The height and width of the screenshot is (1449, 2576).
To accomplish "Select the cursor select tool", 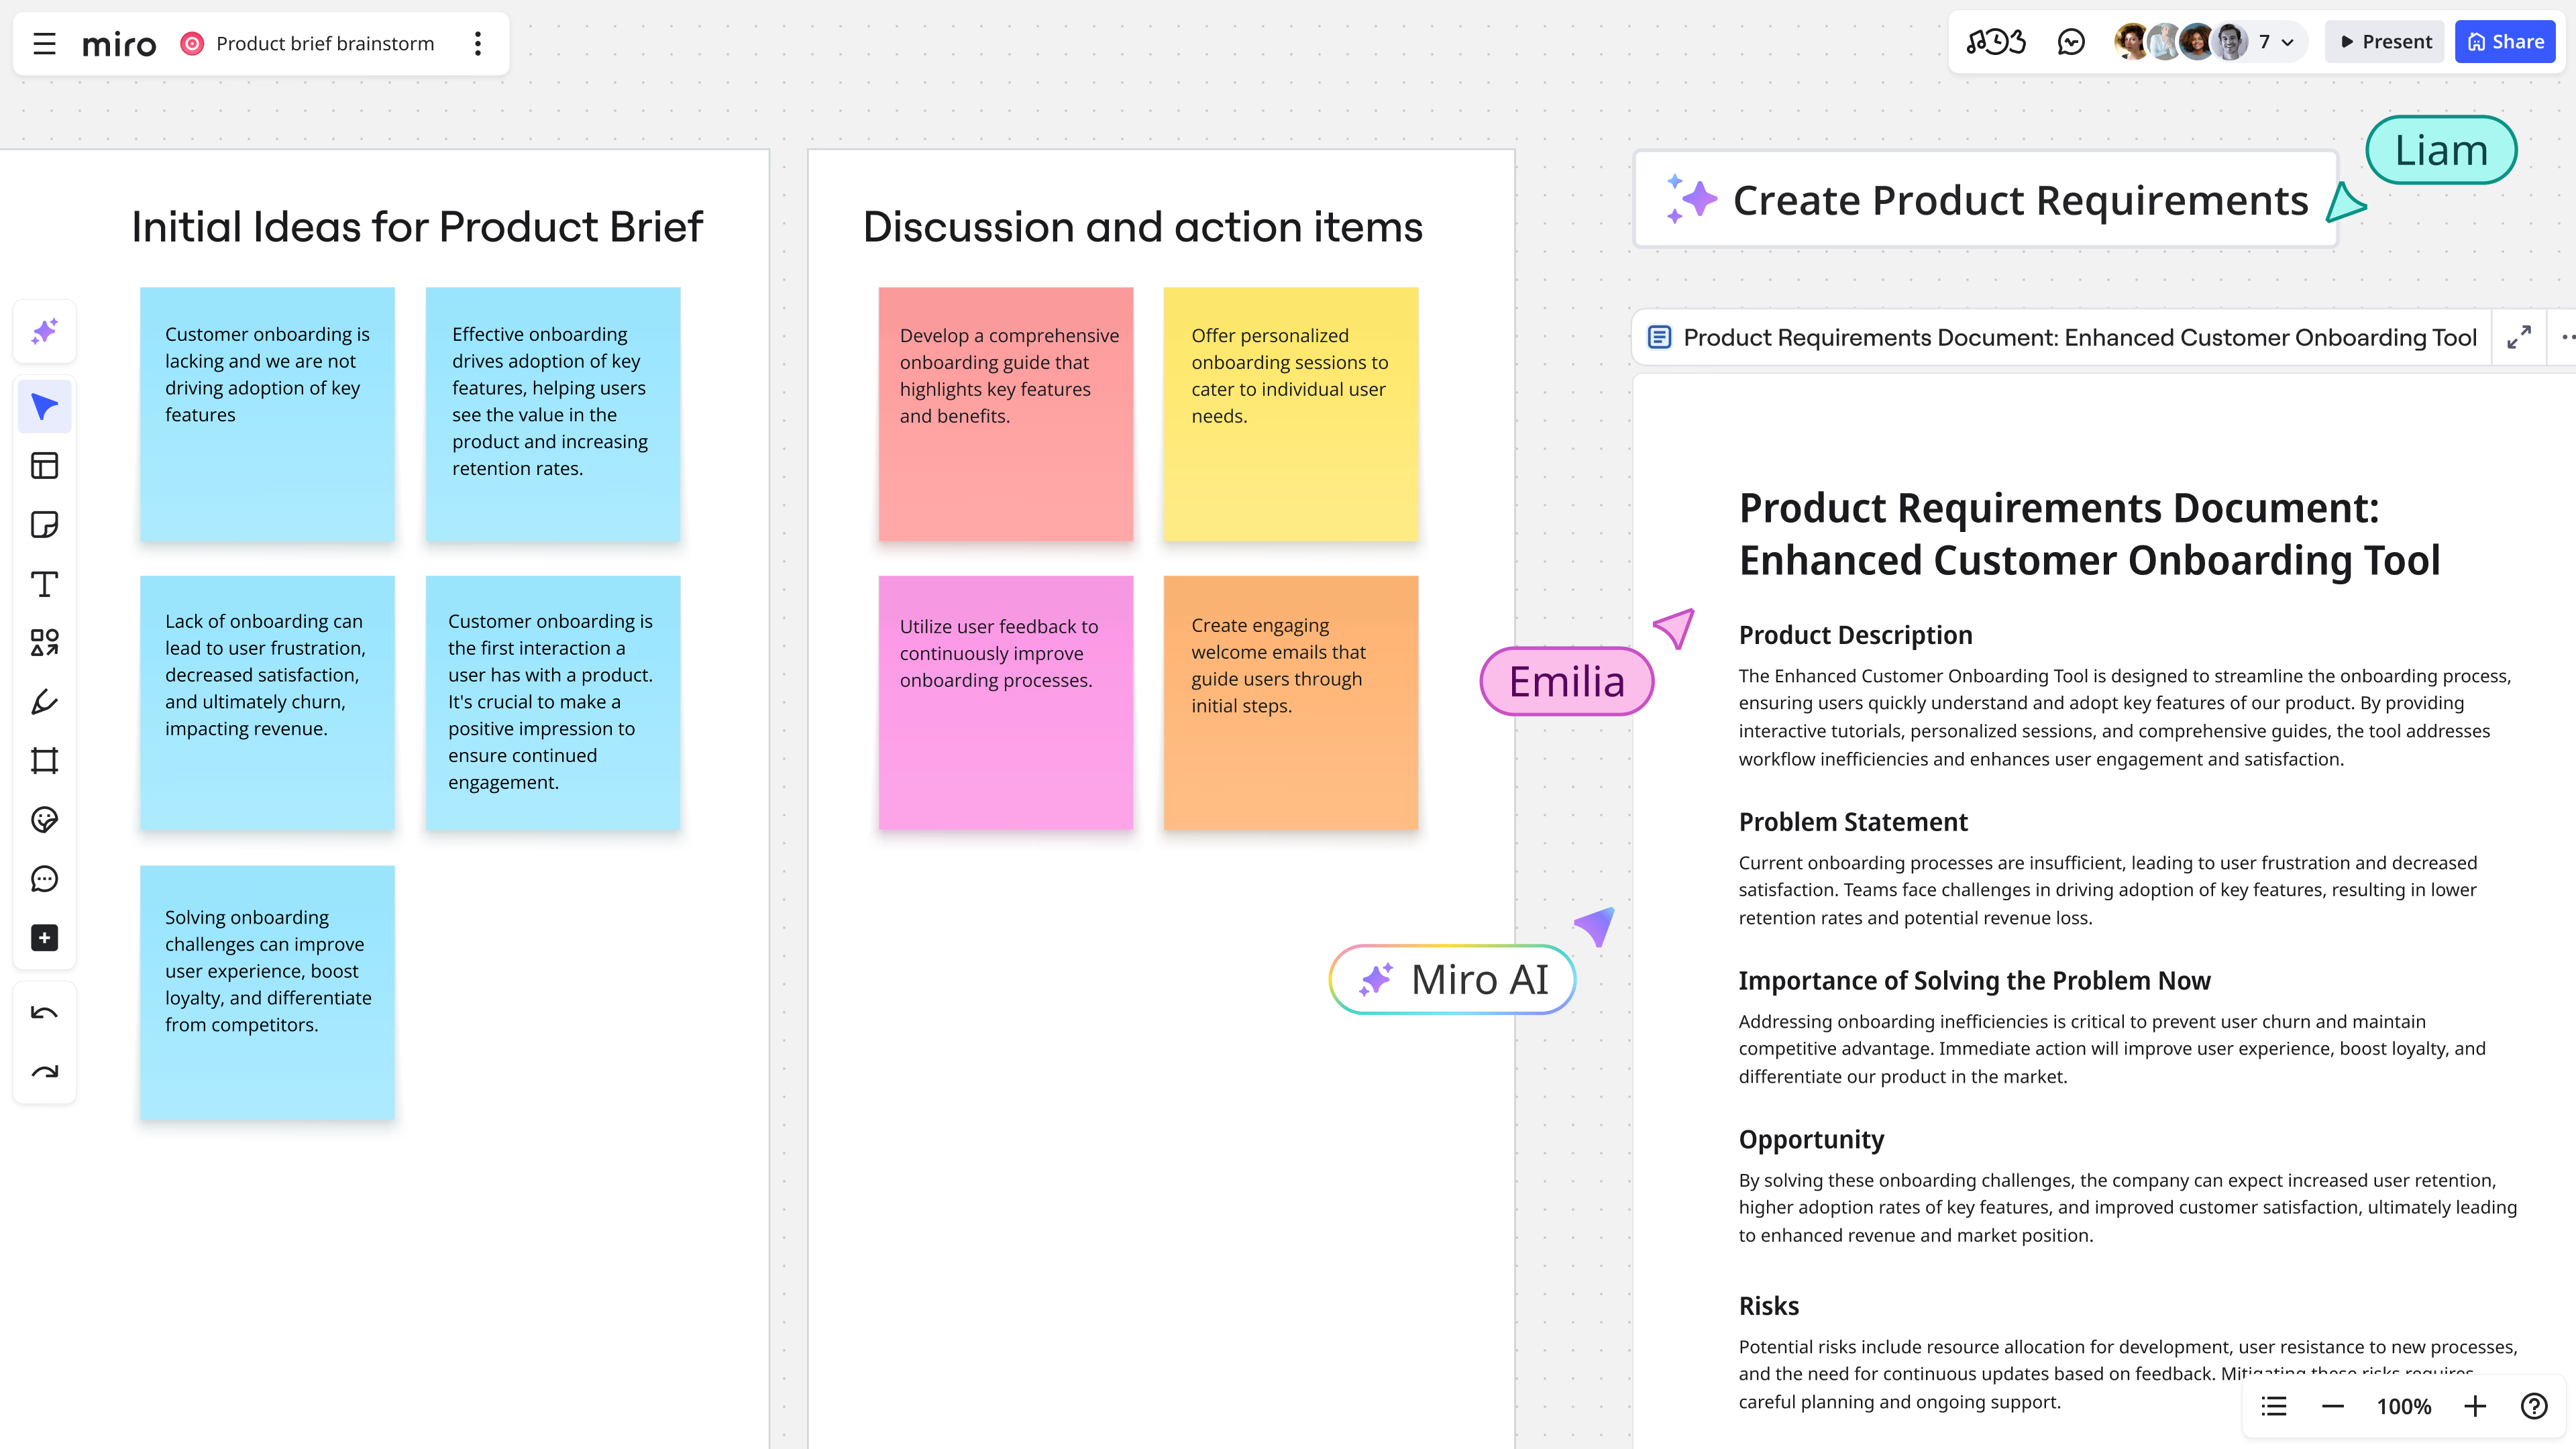I will pyautogui.click(x=44, y=407).
